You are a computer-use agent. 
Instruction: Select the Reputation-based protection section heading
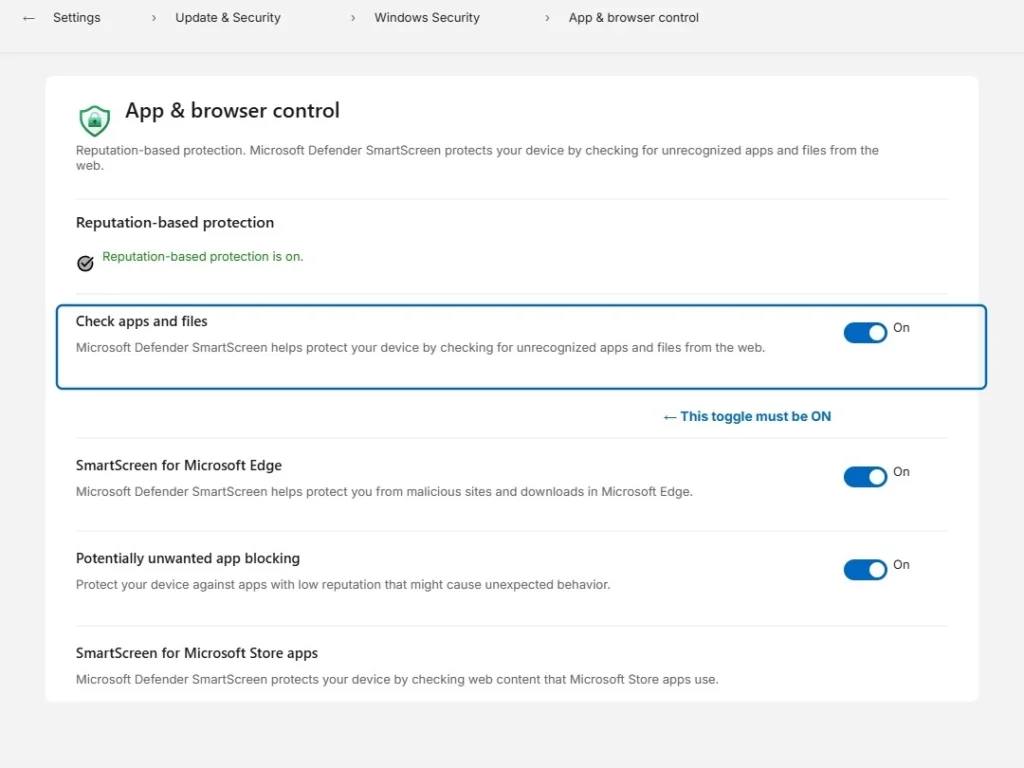[175, 223]
